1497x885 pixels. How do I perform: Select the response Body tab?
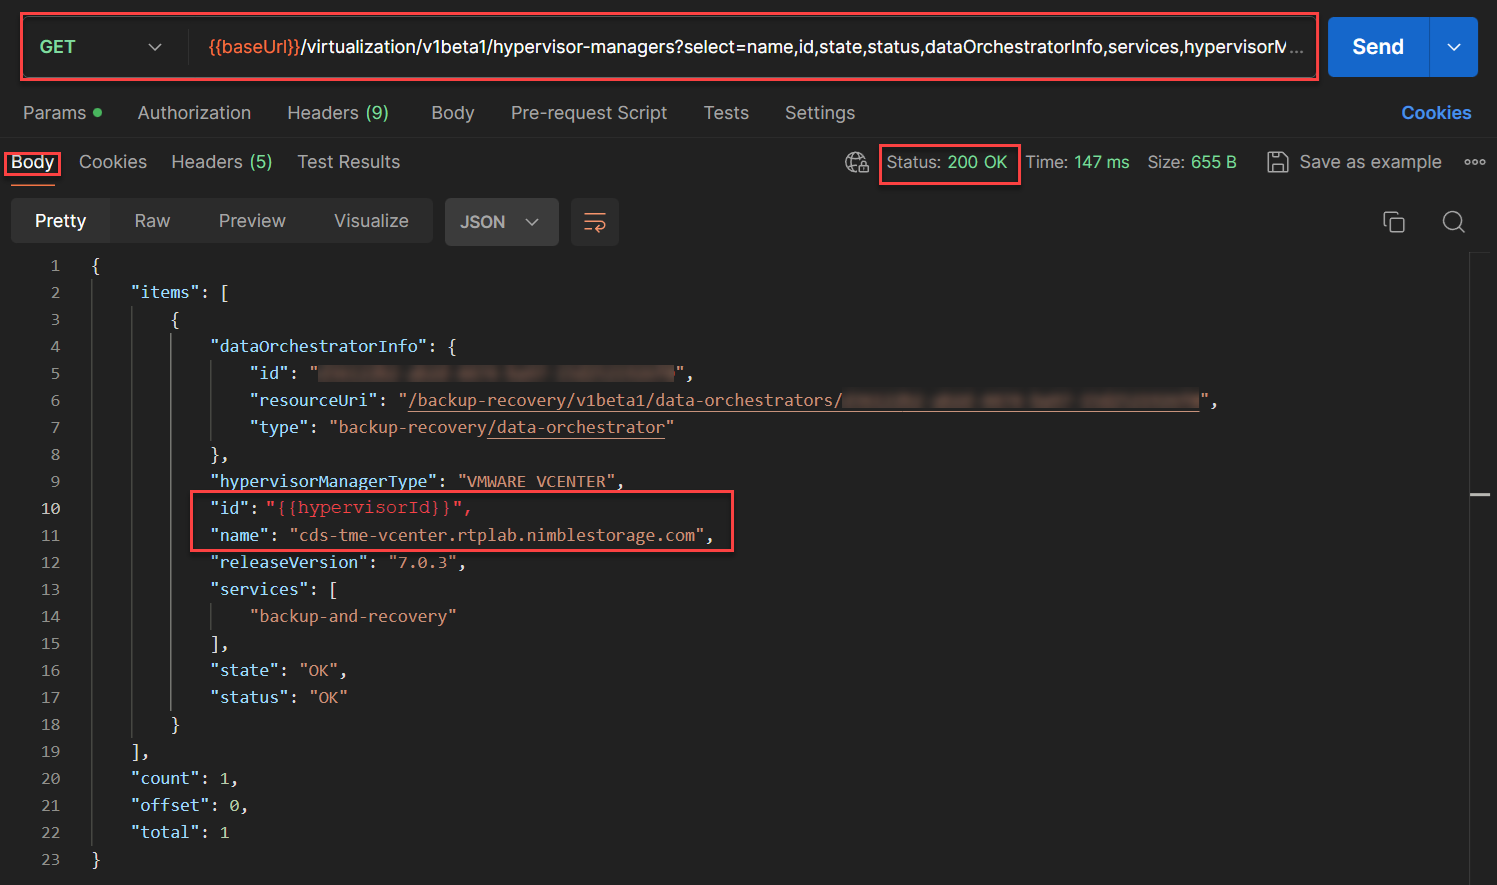[x=33, y=162]
